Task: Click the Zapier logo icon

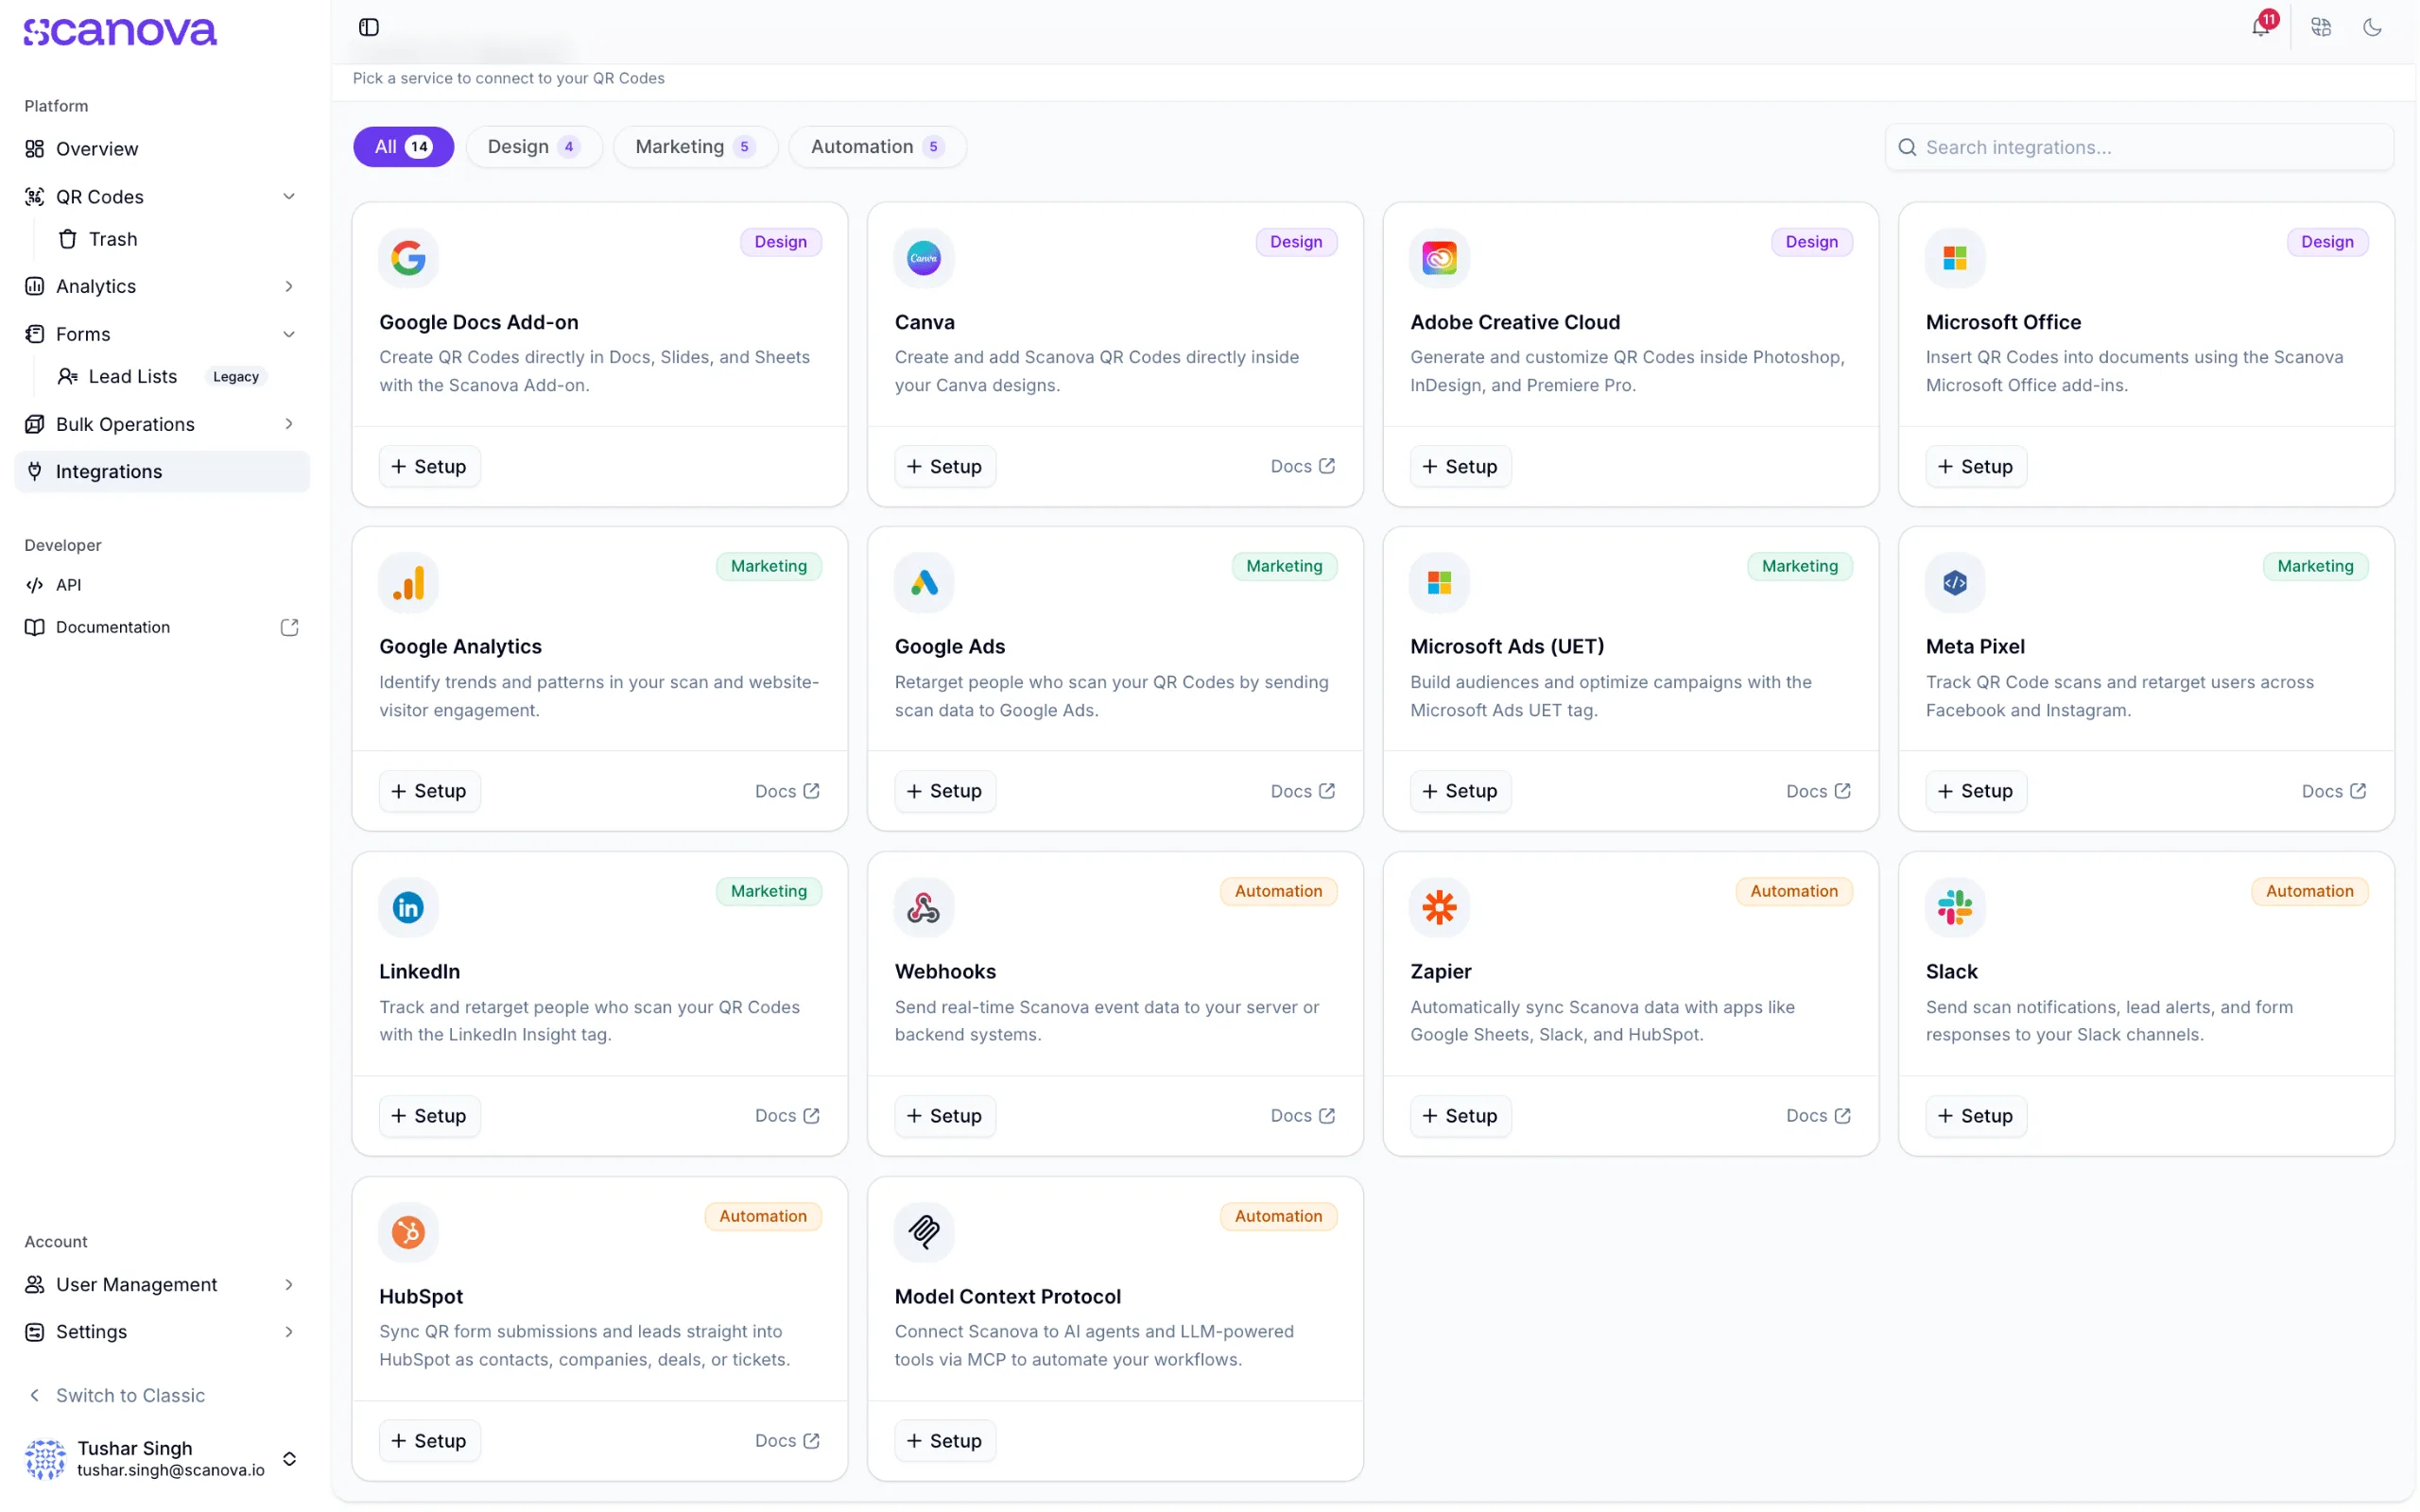Action: pyautogui.click(x=1439, y=907)
